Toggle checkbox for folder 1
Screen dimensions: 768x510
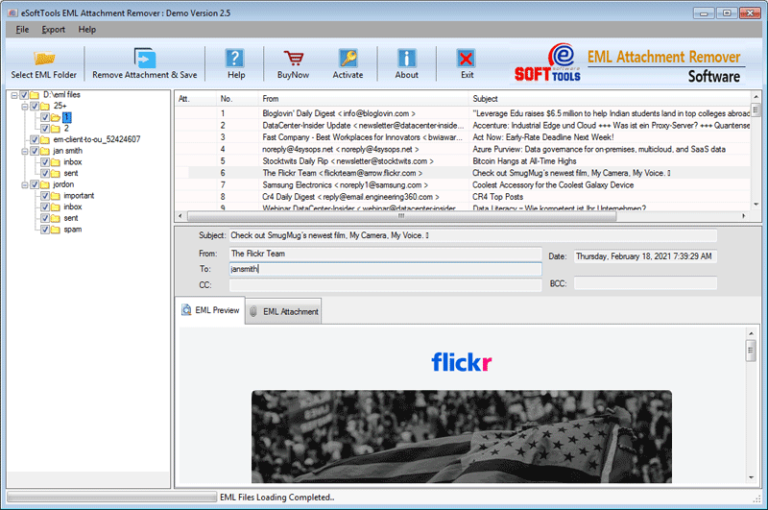45,117
